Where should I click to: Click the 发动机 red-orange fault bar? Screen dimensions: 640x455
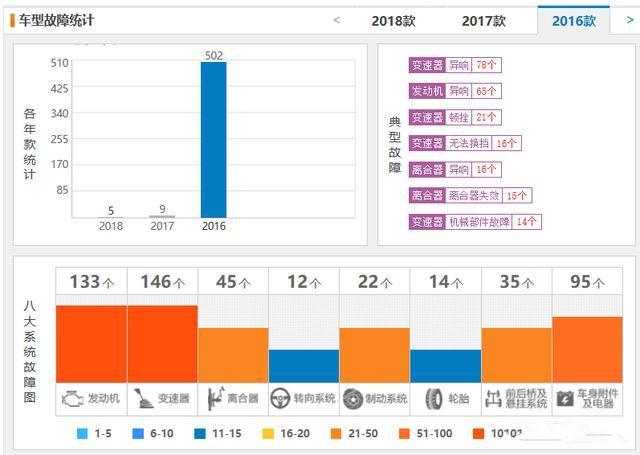pos(91,344)
